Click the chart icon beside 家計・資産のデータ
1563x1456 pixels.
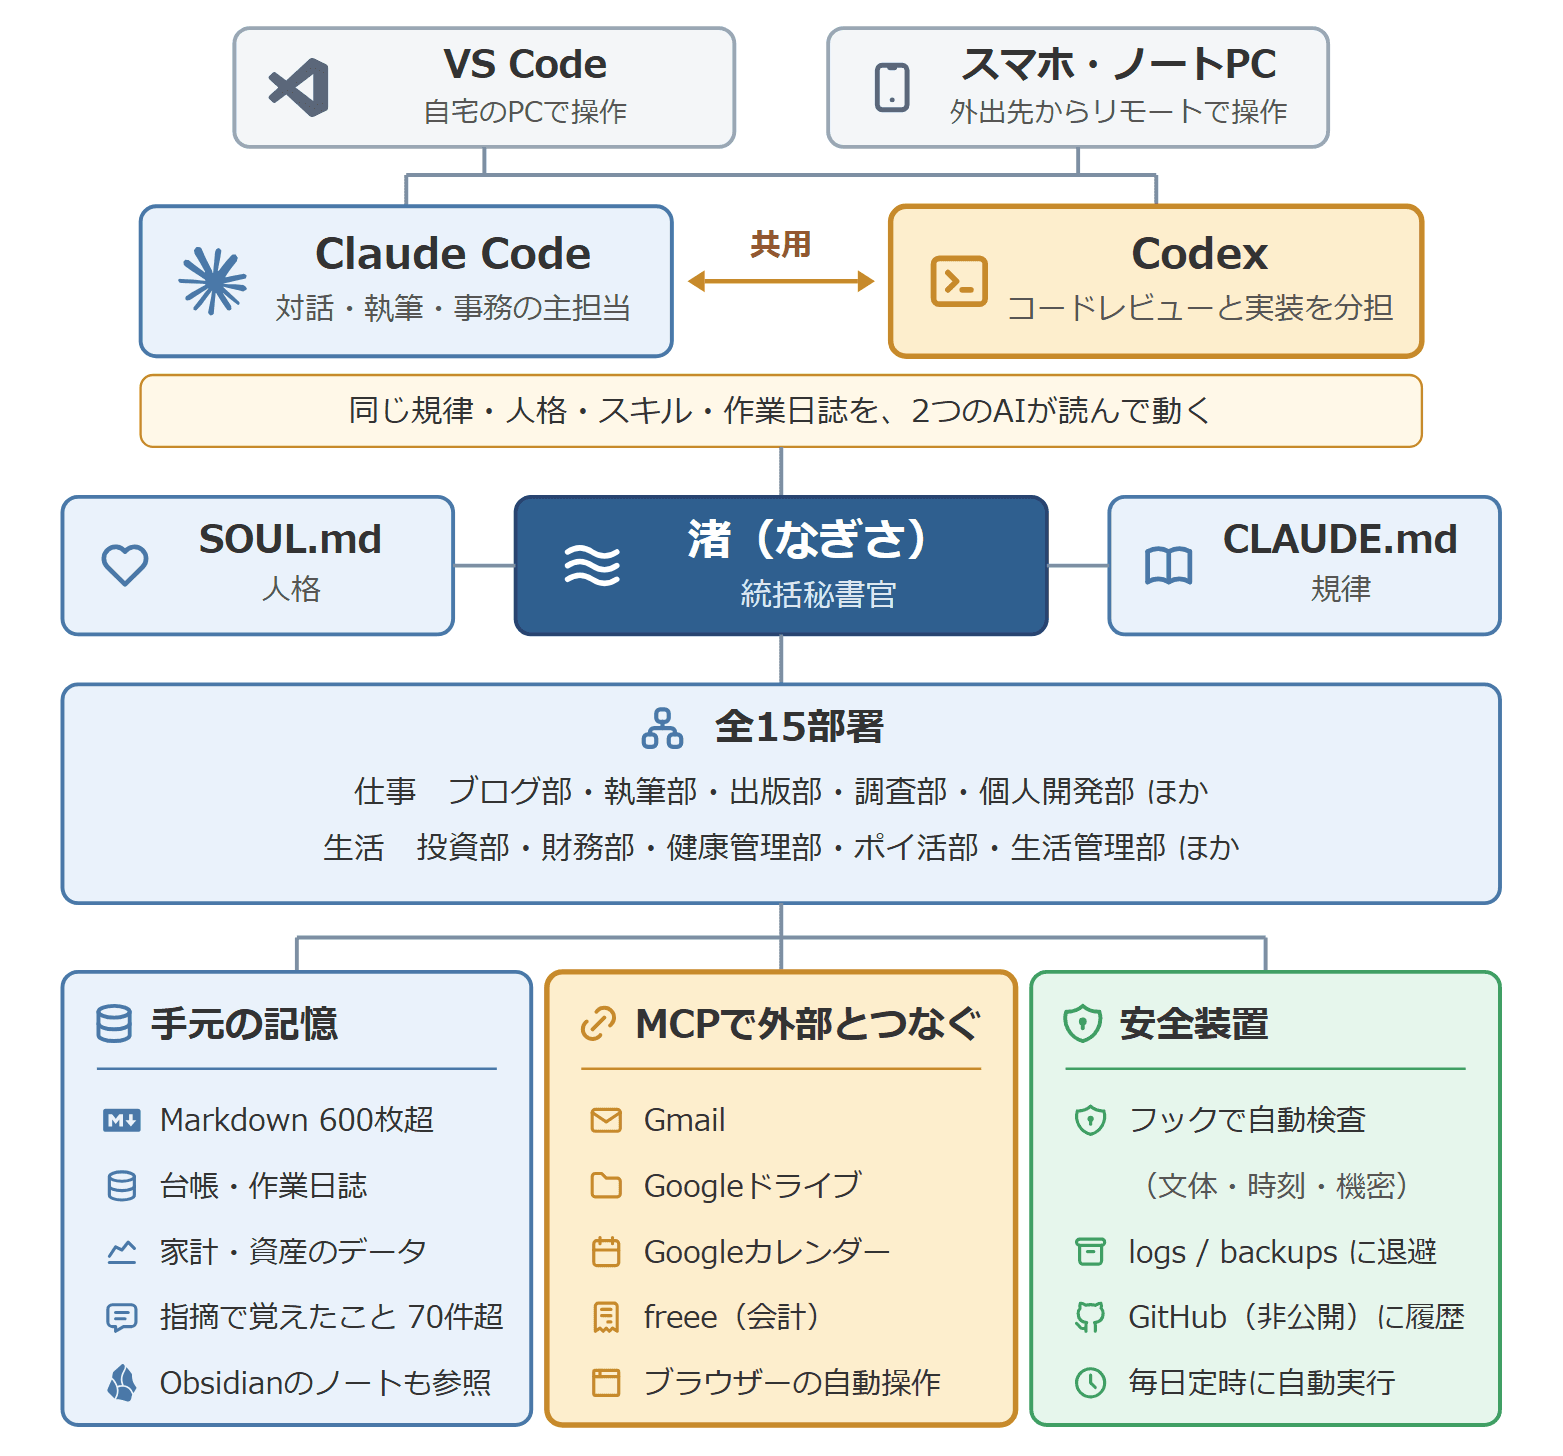pyautogui.click(x=122, y=1252)
